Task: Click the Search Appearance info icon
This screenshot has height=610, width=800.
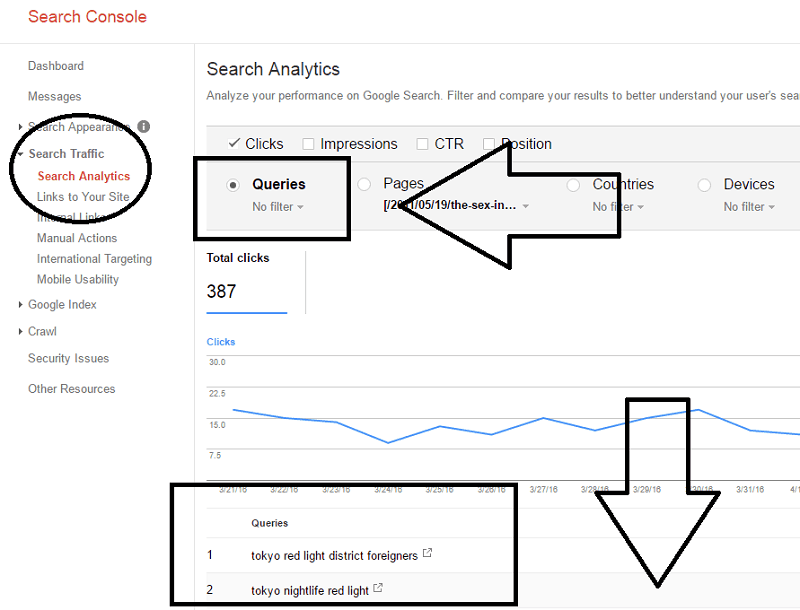Action: [144, 126]
